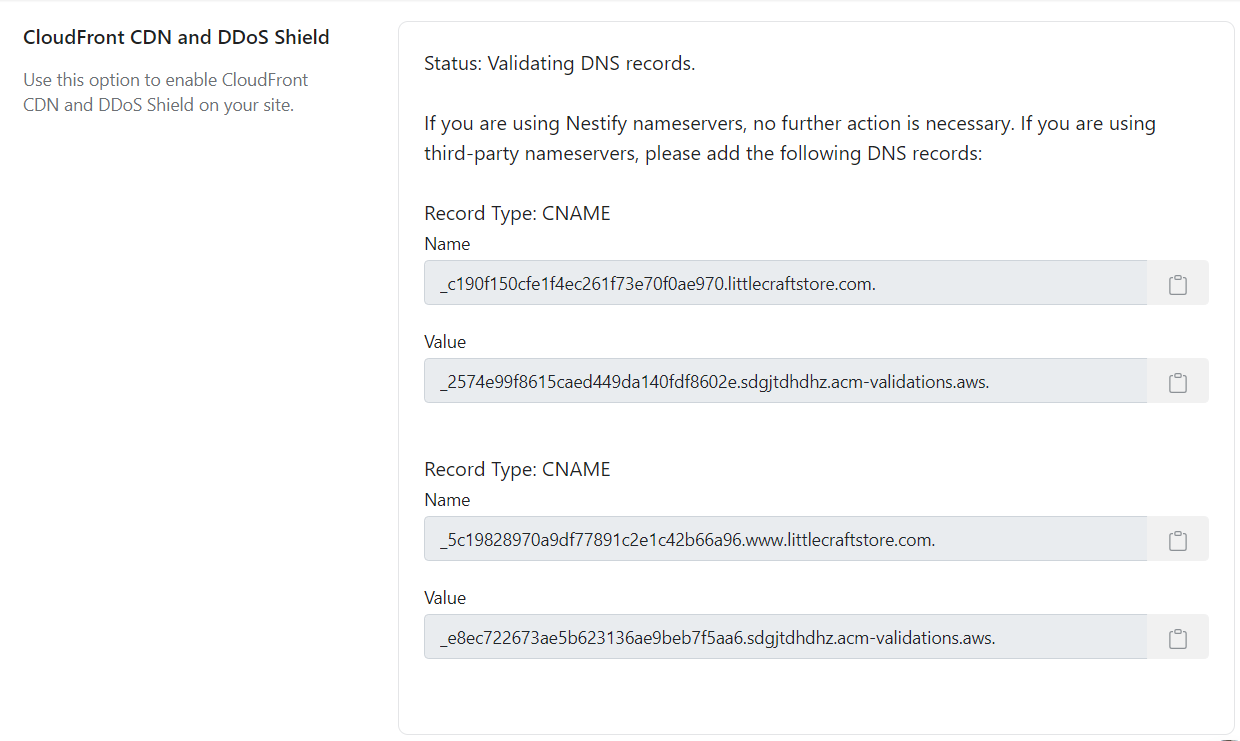Click the _2574e99f Value field
1240x741 pixels.
785,381
